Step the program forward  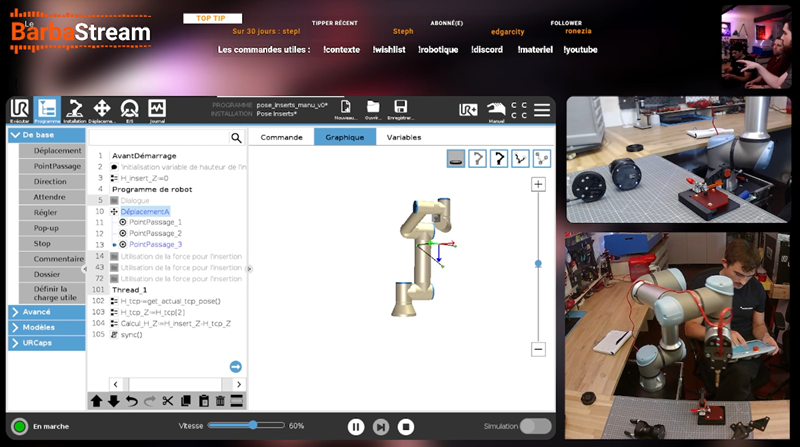tap(381, 427)
